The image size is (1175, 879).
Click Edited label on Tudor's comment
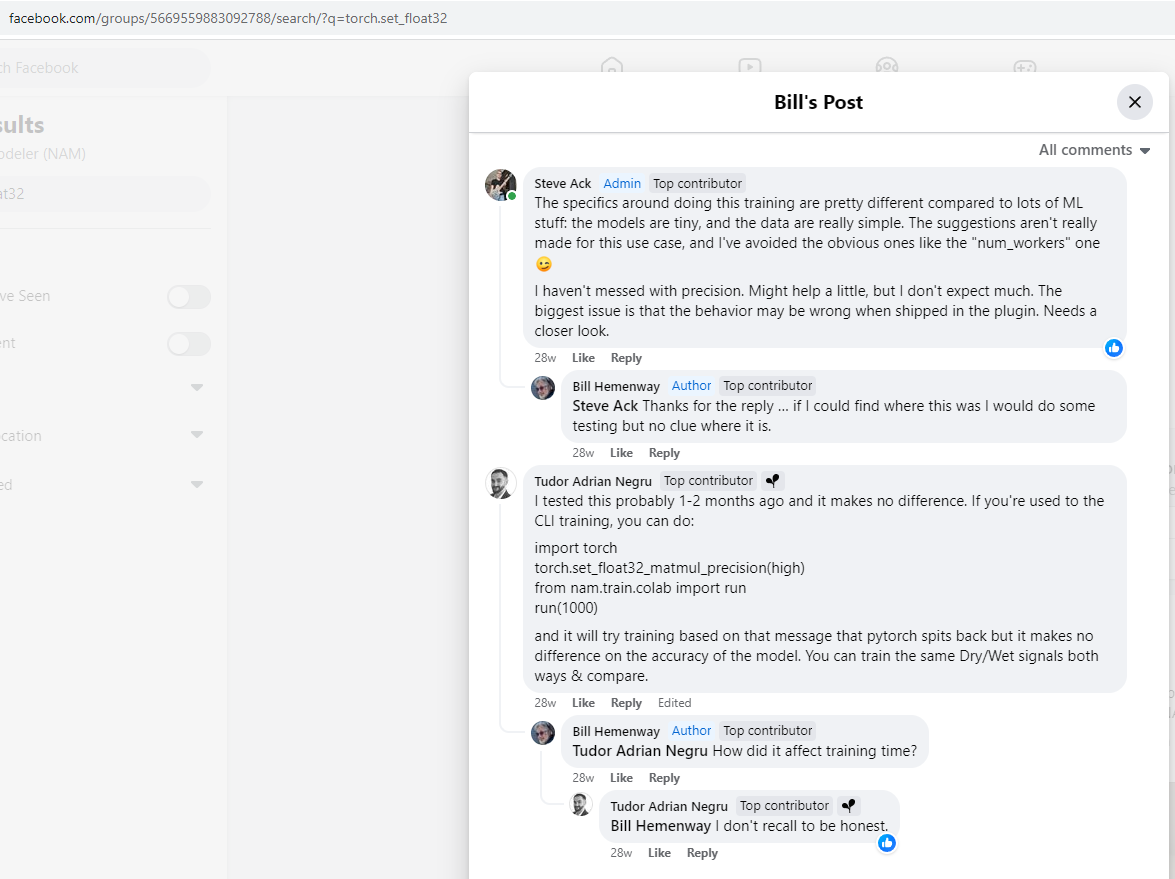[x=674, y=703]
